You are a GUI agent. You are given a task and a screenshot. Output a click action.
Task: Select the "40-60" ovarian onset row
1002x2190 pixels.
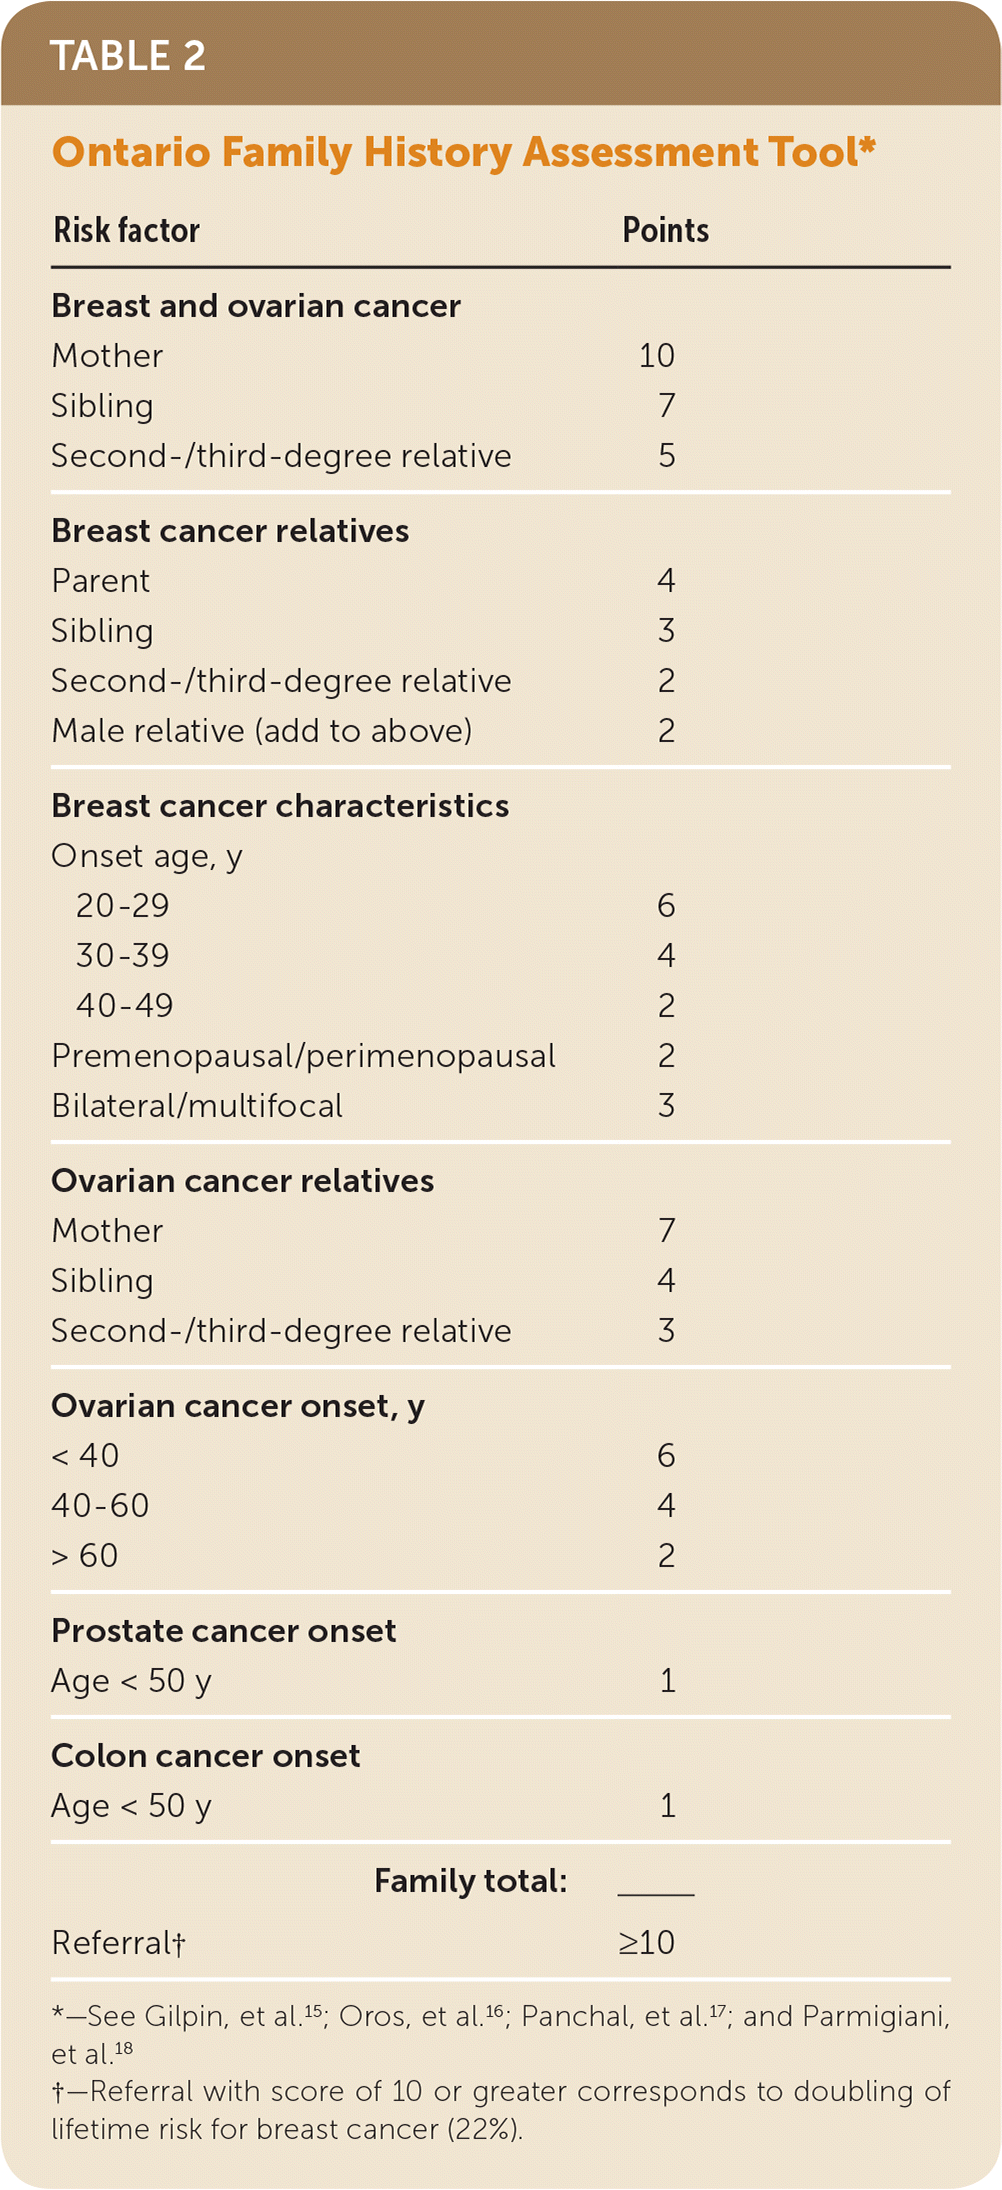[100, 1506]
